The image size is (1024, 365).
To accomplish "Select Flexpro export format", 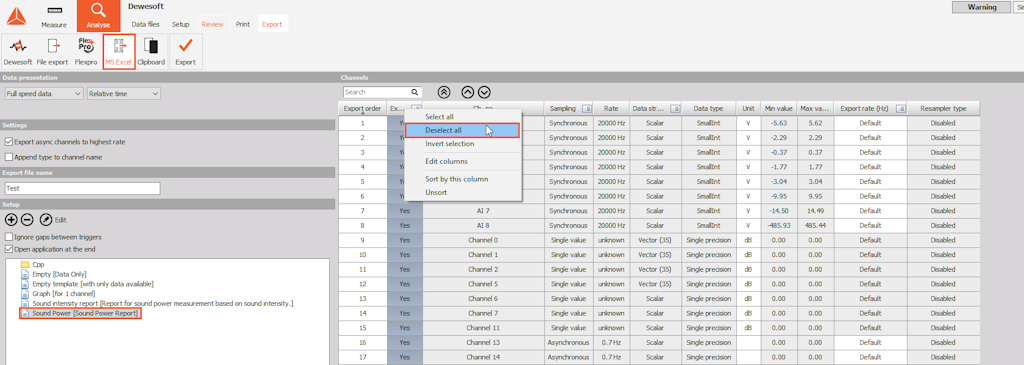I will [x=86, y=52].
